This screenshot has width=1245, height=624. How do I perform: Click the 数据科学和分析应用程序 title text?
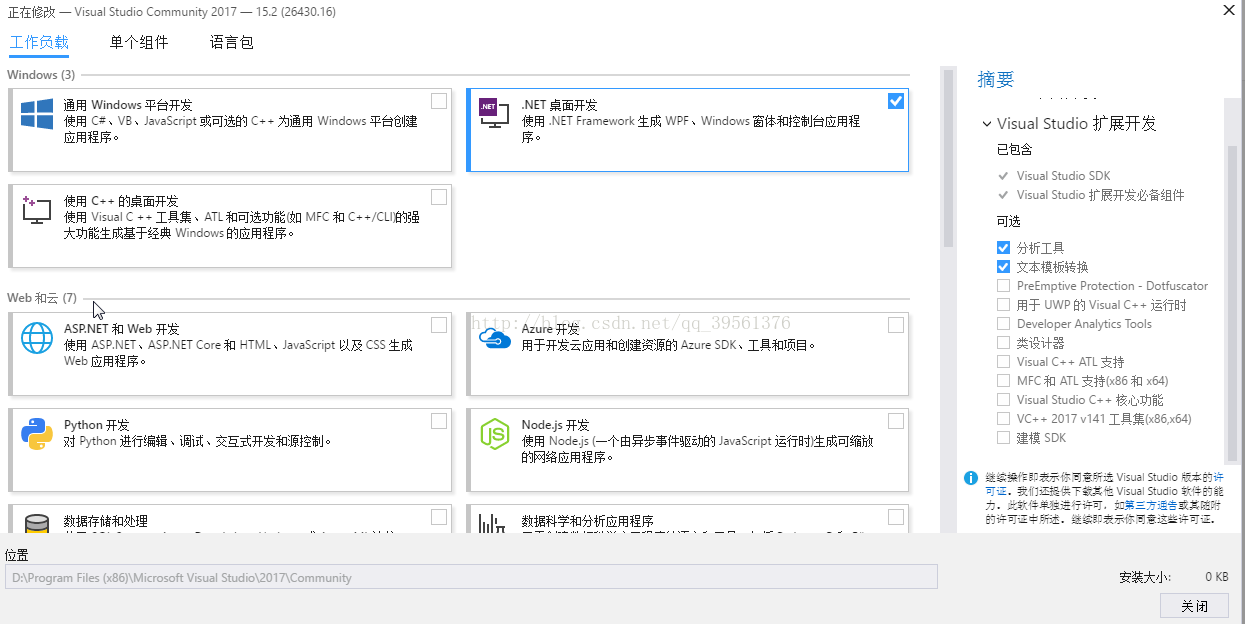point(588,521)
